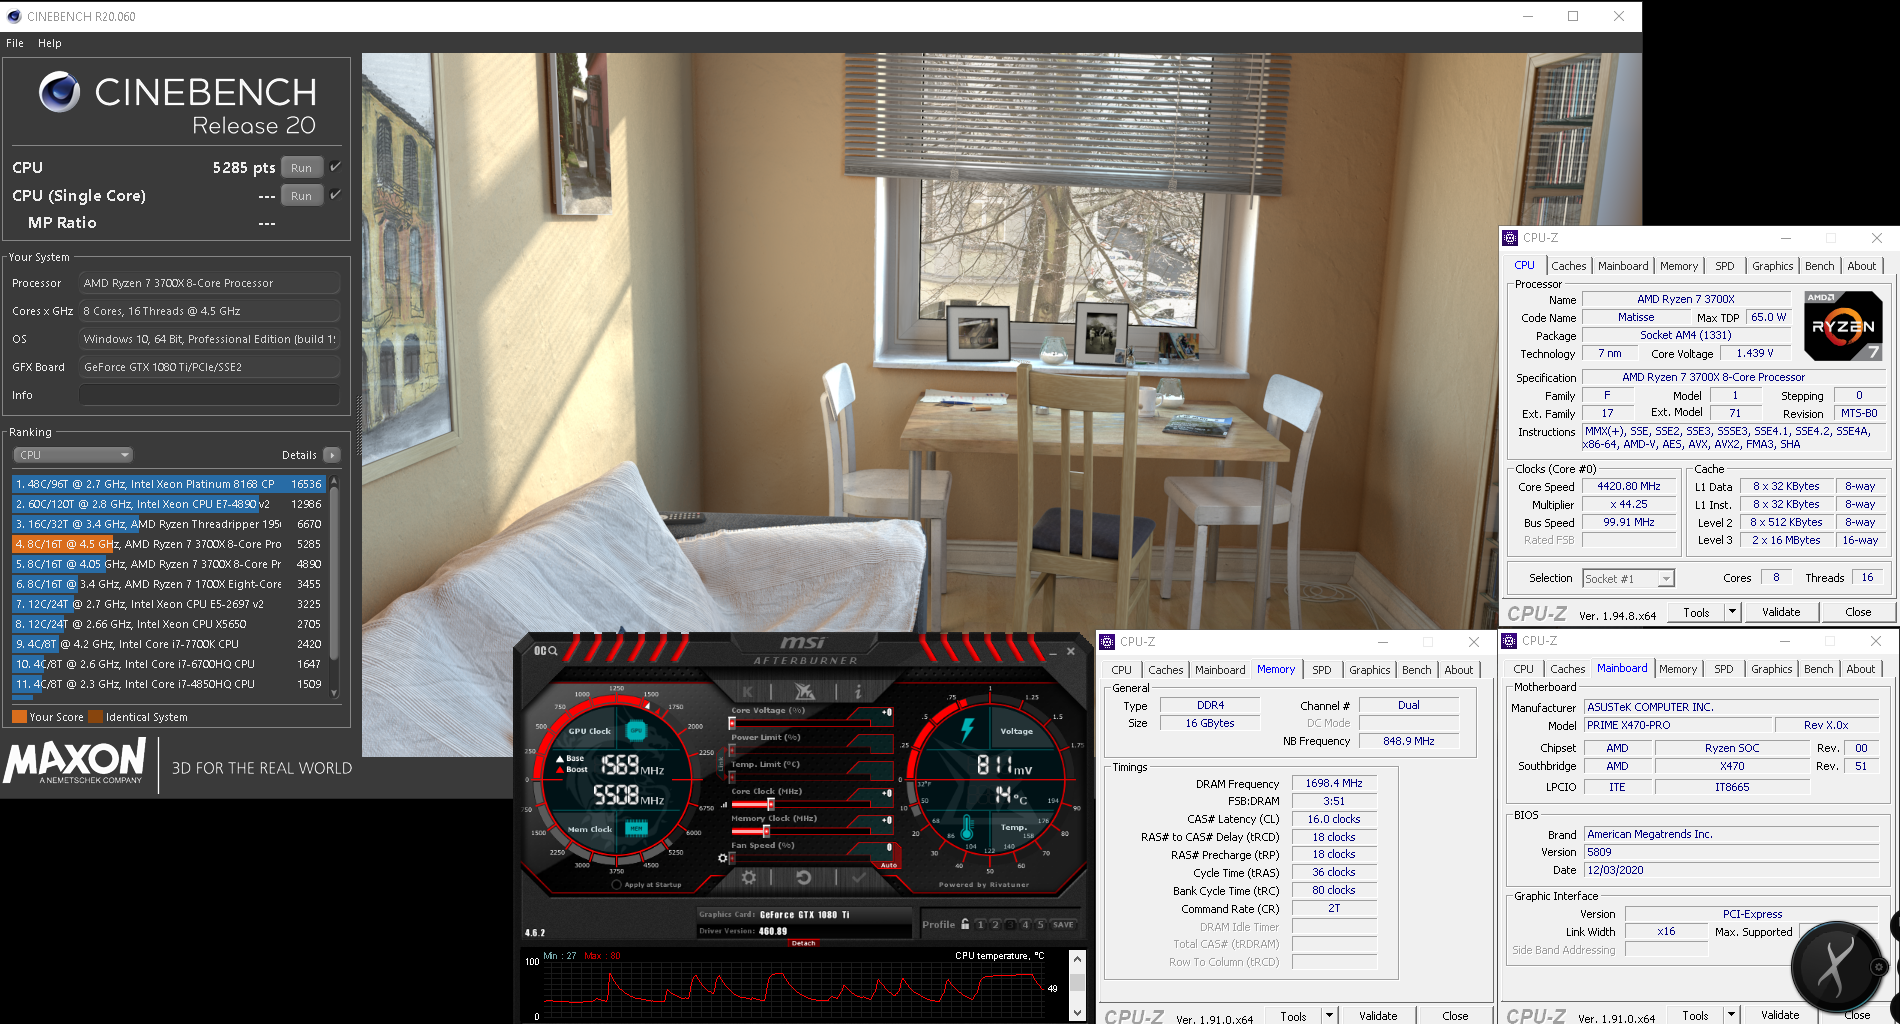Open Afterburner settings gear icon
Screen dimensions: 1900x1024
coord(748,878)
